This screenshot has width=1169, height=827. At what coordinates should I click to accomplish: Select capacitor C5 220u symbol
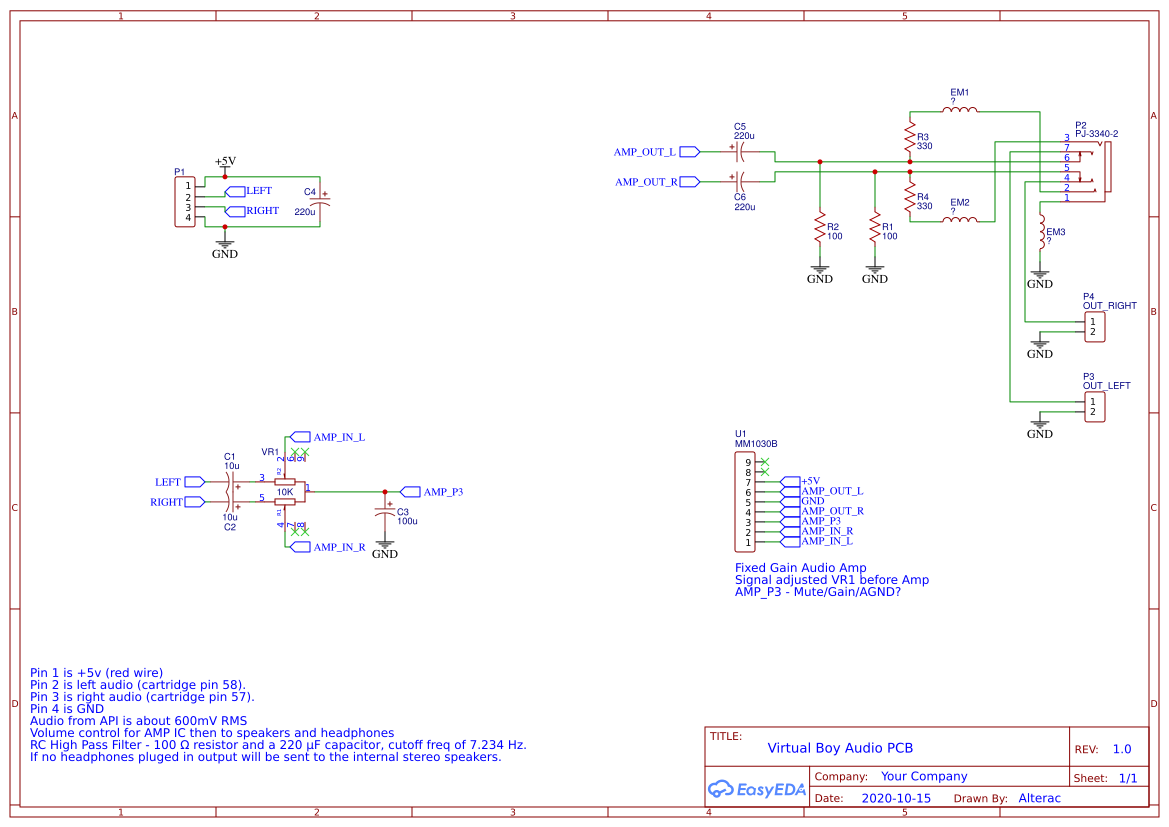click(740, 151)
